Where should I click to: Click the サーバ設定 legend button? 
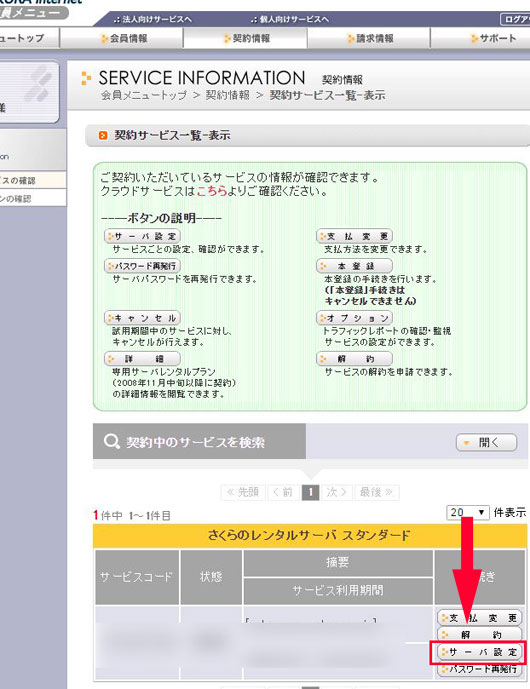pos(142,236)
